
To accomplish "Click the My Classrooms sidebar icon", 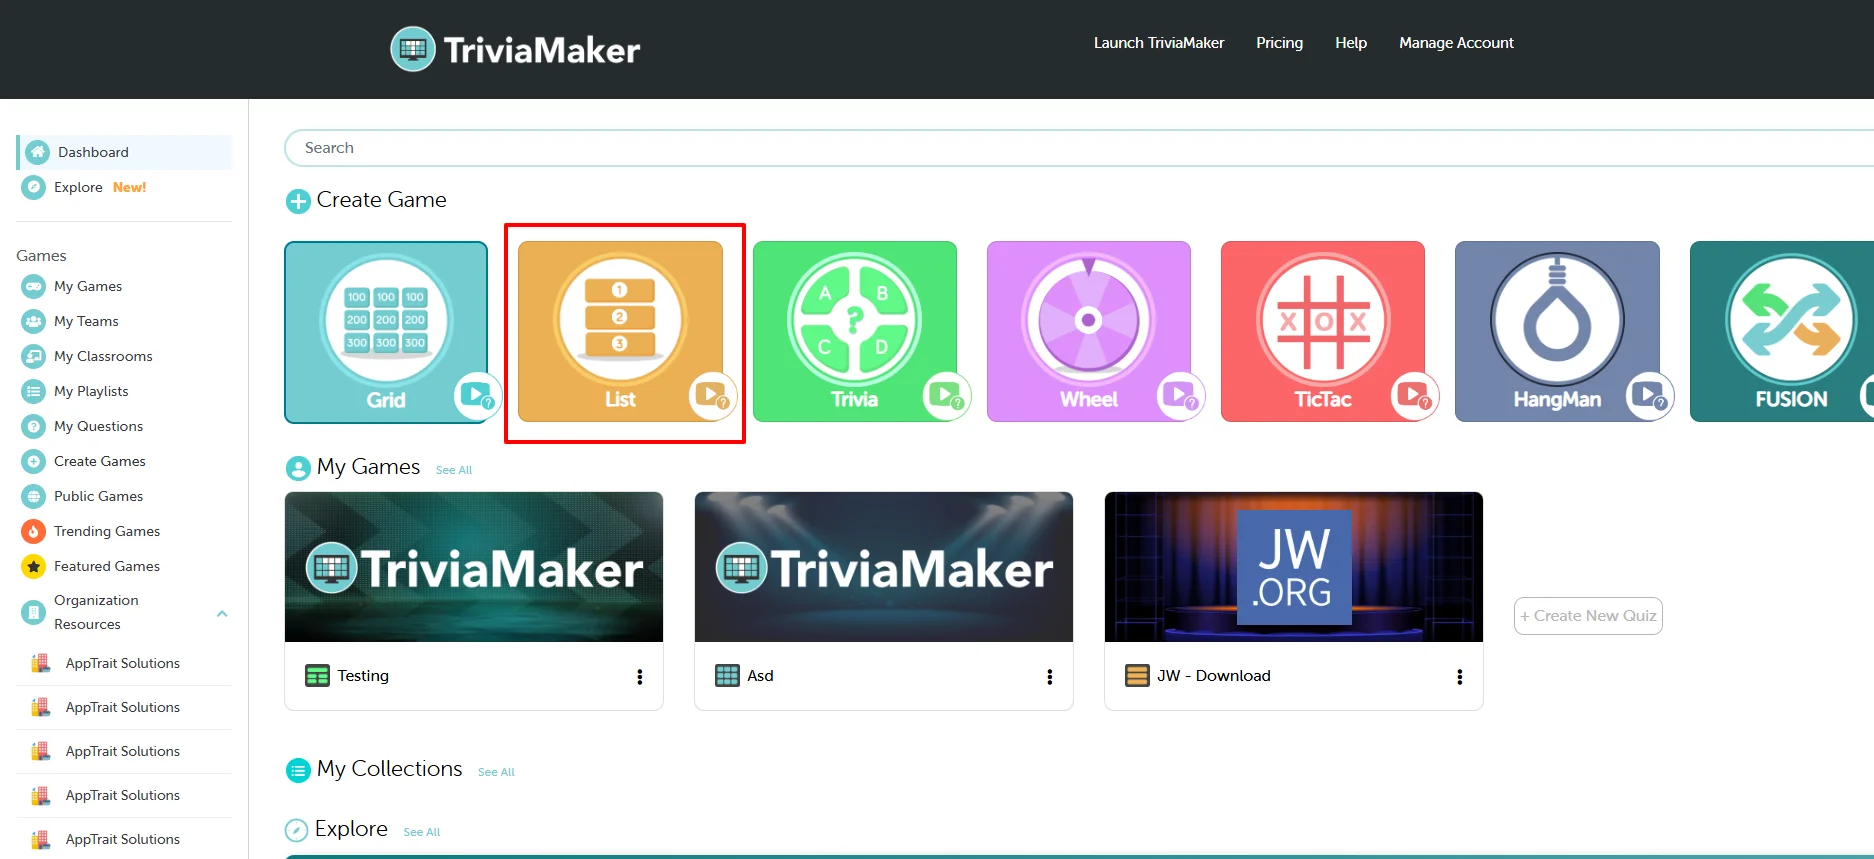I will tap(34, 356).
